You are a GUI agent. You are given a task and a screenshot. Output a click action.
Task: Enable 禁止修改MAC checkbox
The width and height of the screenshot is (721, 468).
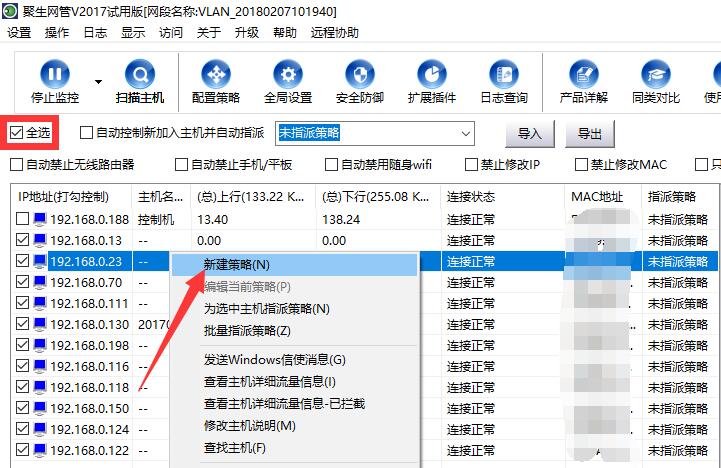click(x=581, y=165)
